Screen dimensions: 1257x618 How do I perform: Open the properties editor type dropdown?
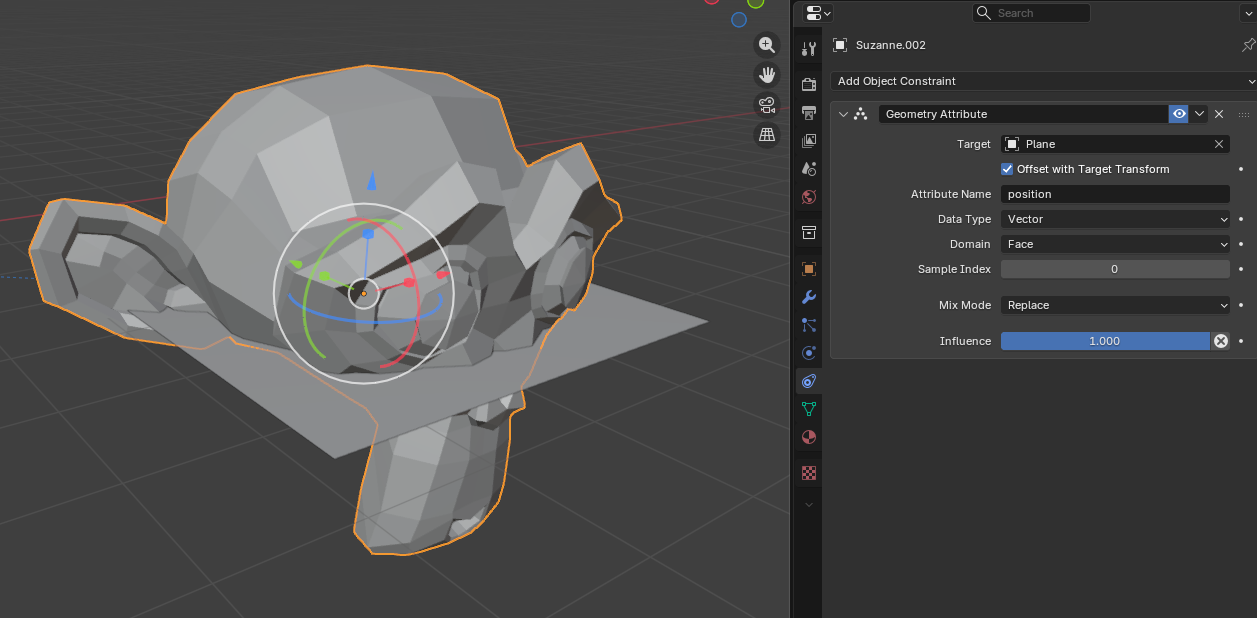[x=818, y=13]
